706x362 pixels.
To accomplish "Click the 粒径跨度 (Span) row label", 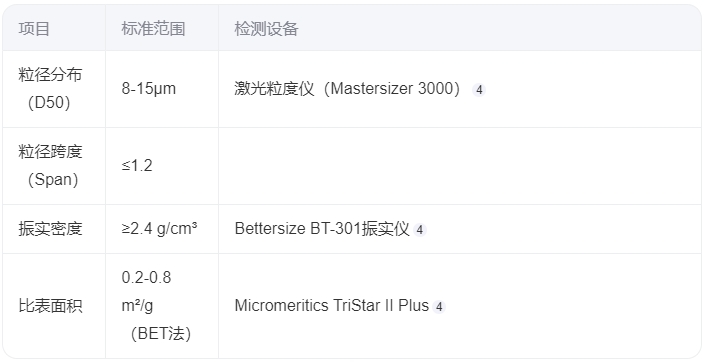I will click(50, 166).
